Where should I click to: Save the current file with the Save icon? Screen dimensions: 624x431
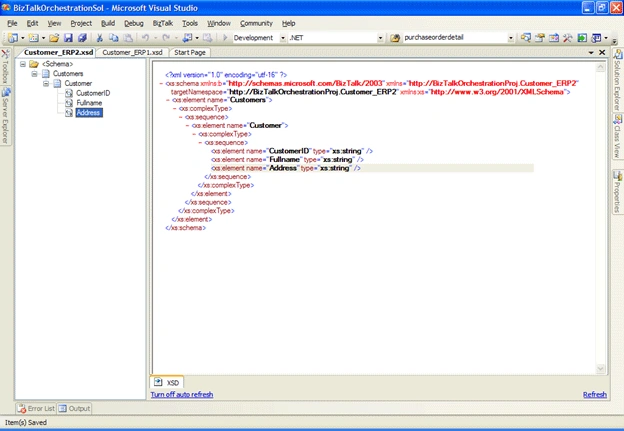click(x=68, y=38)
